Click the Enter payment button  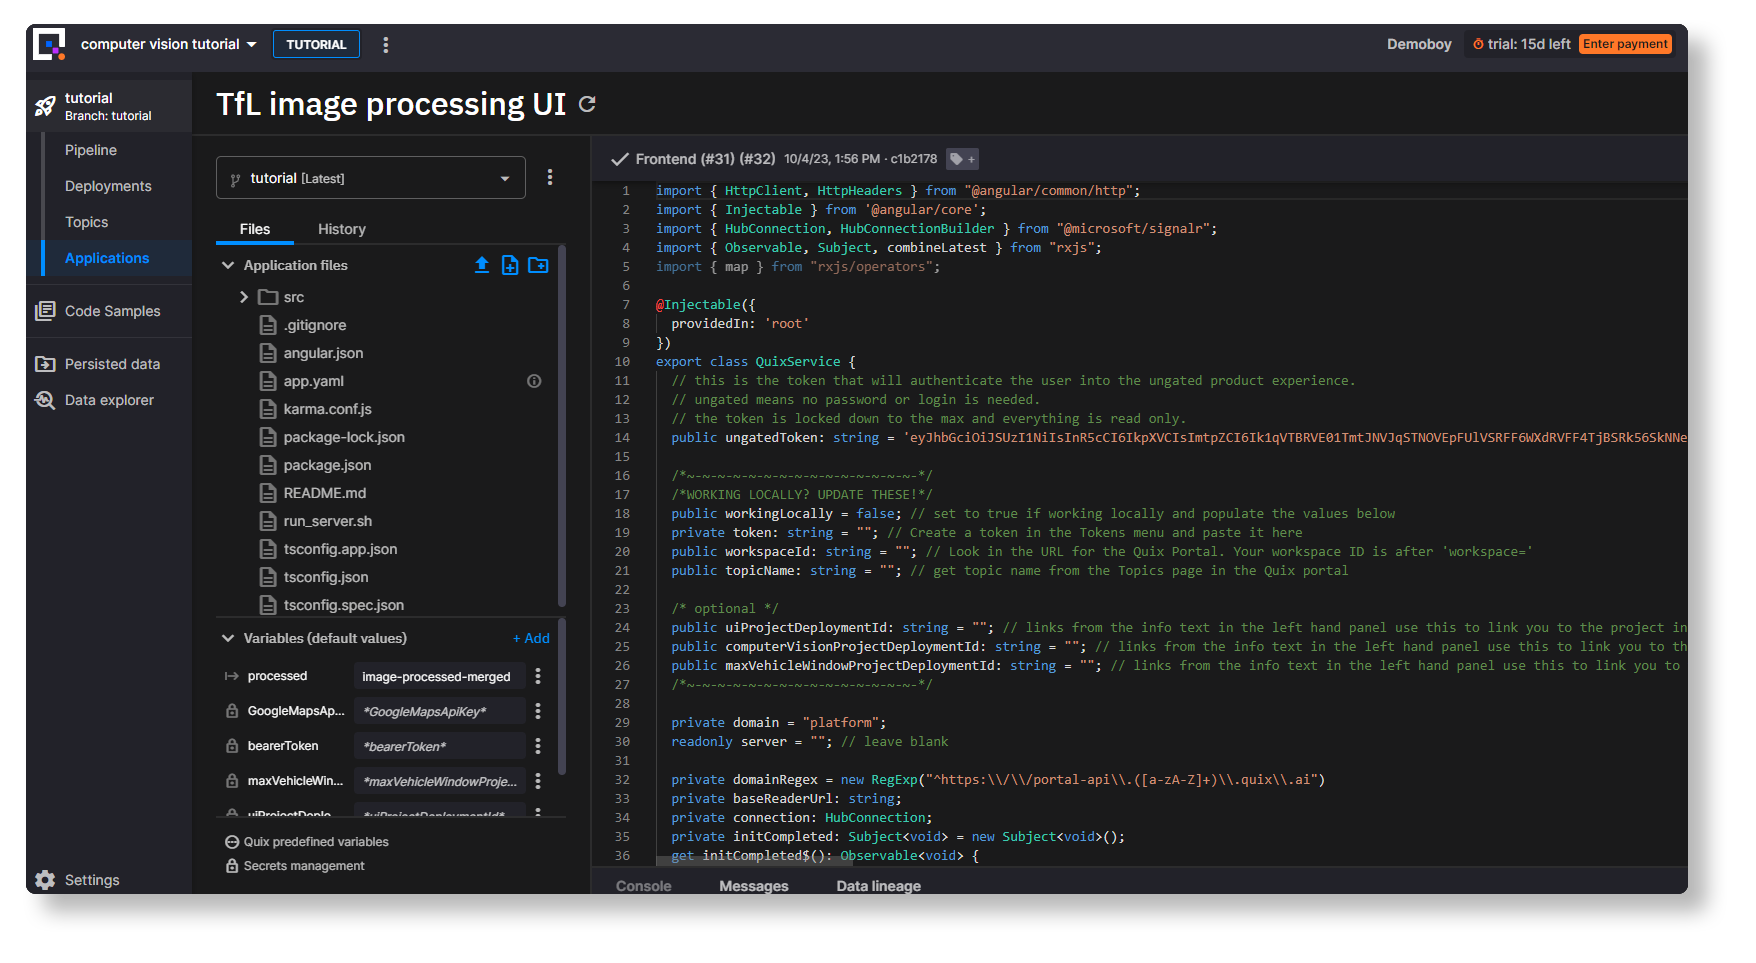(x=1625, y=43)
